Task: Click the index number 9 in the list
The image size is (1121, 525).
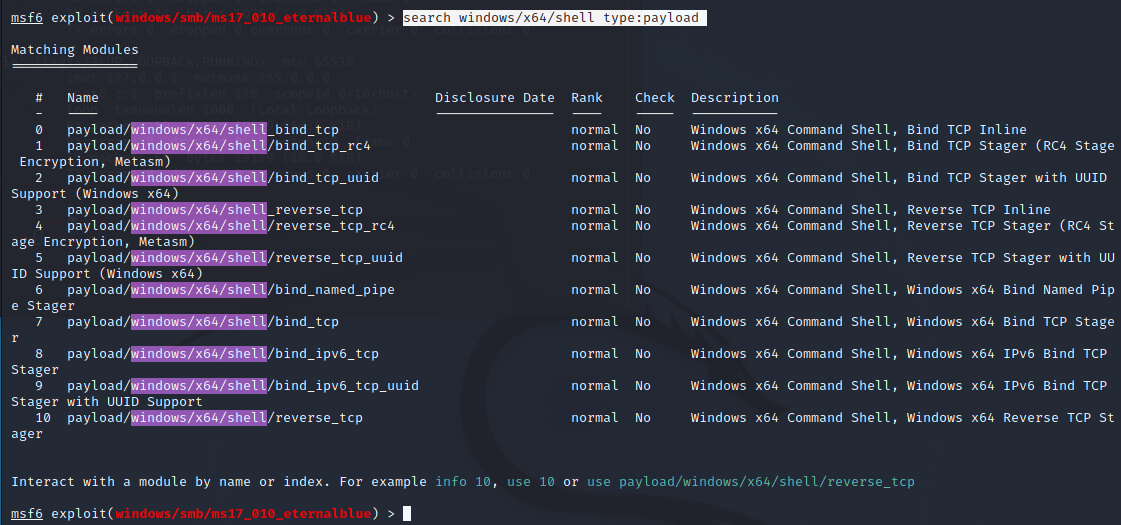Action: [x=39, y=386]
